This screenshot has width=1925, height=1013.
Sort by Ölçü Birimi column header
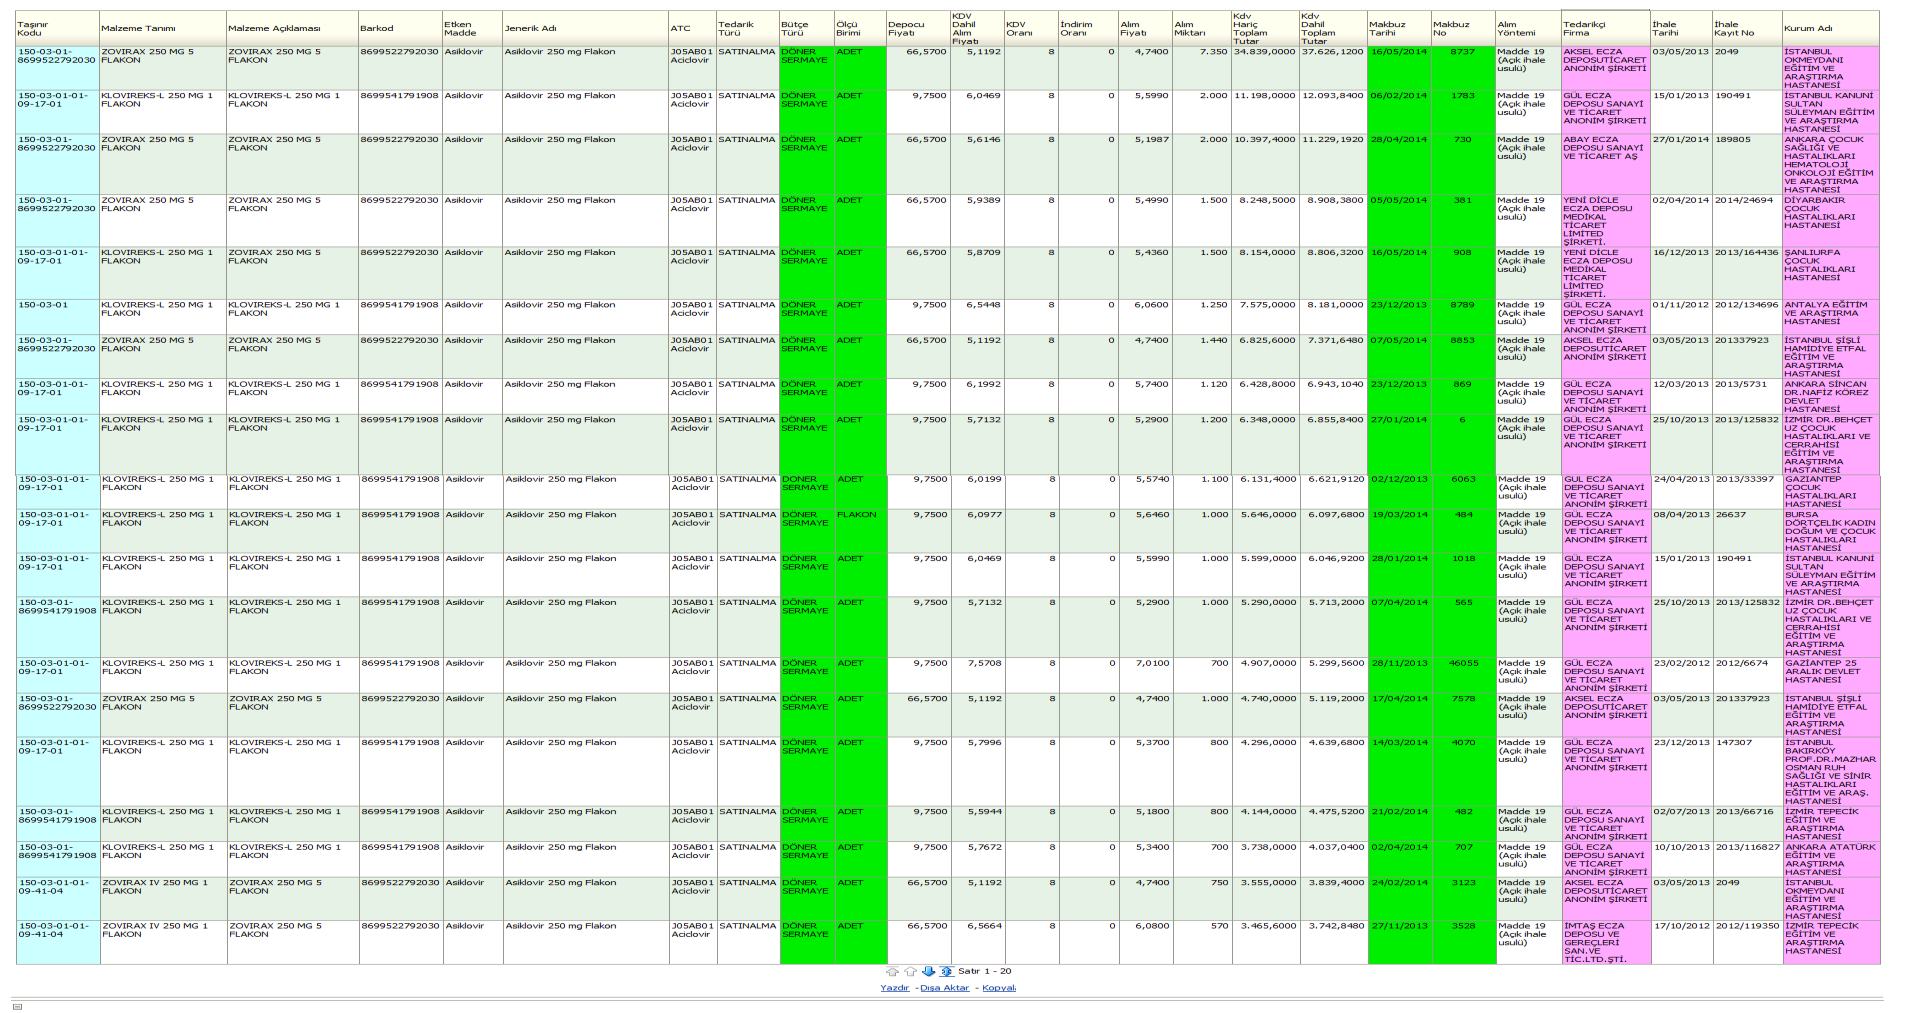point(860,28)
